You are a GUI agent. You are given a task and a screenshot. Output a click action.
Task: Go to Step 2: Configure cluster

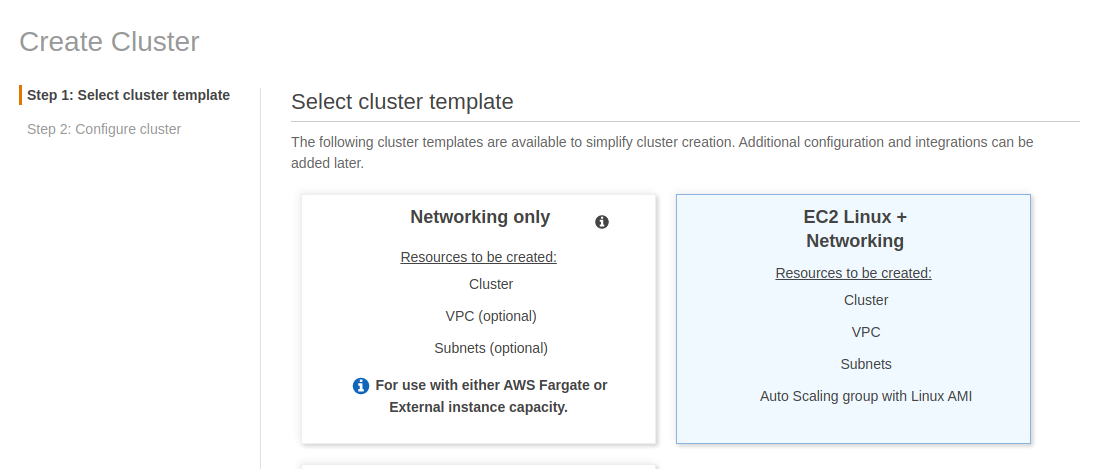(104, 129)
